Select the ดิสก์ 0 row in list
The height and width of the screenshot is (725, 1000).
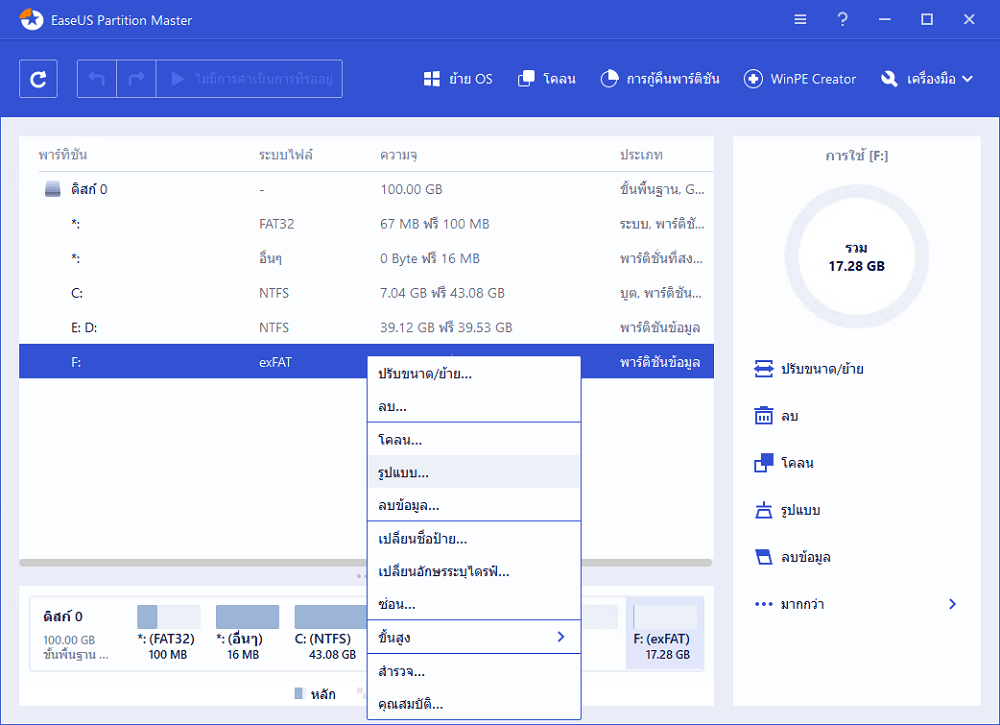(367, 189)
